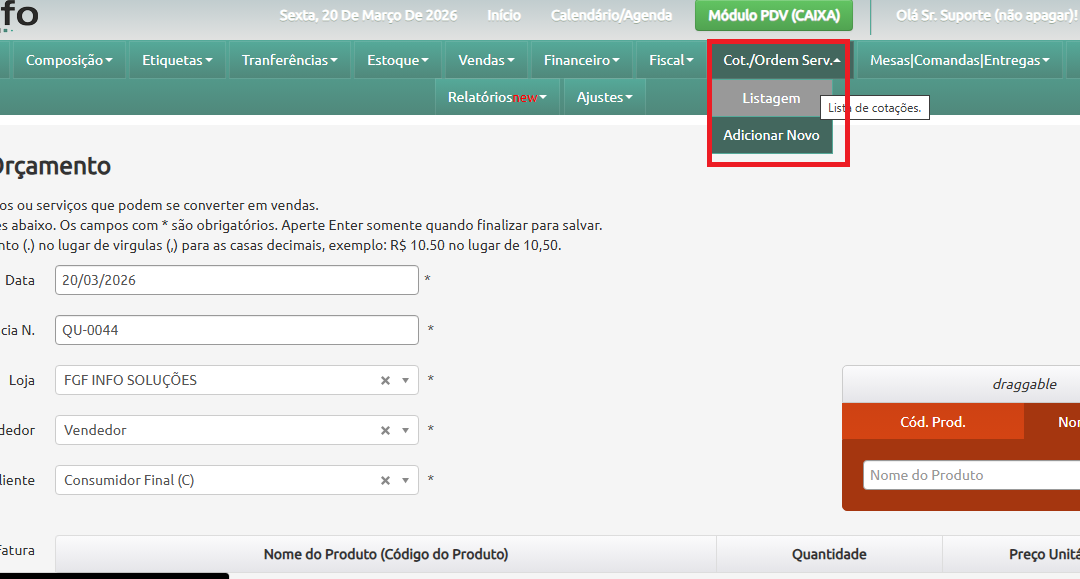The image size is (1080, 579).
Task: Open the Financeiro menu
Action: [x=579, y=59]
